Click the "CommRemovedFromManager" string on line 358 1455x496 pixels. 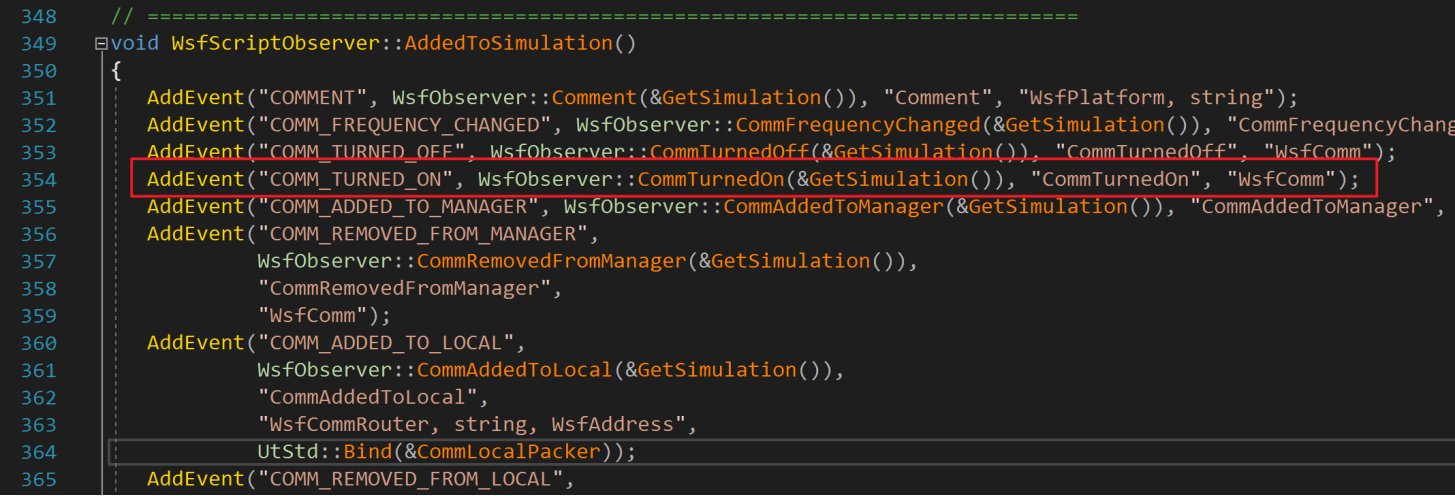tap(400, 289)
